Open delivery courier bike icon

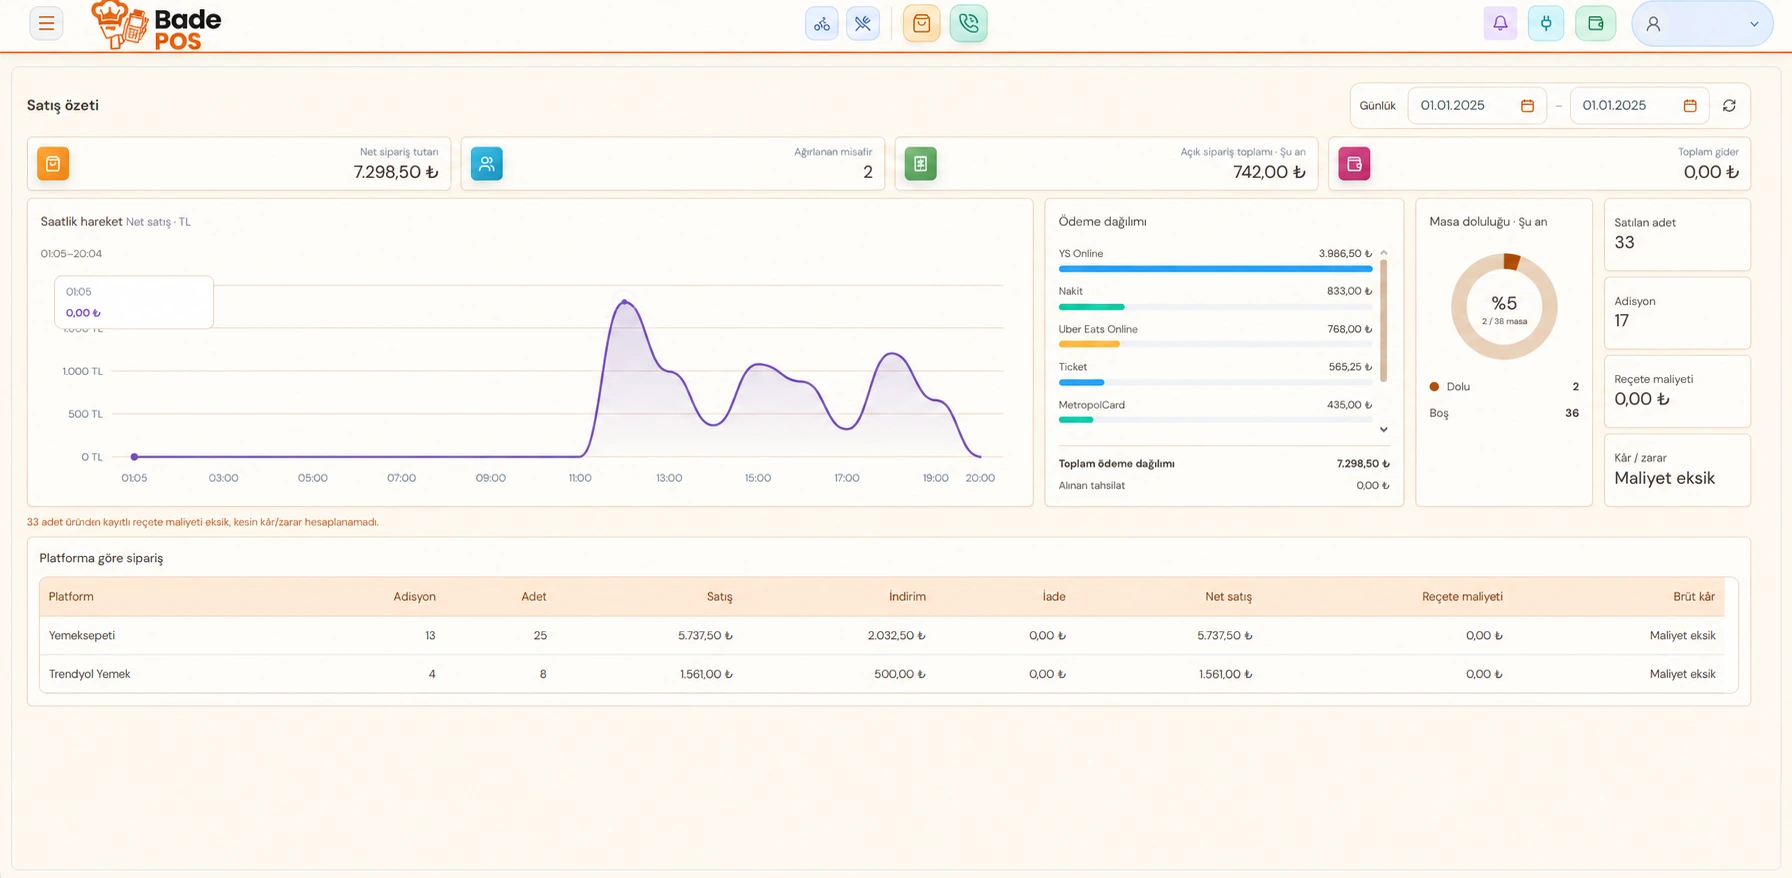pyautogui.click(x=822, y=23)
